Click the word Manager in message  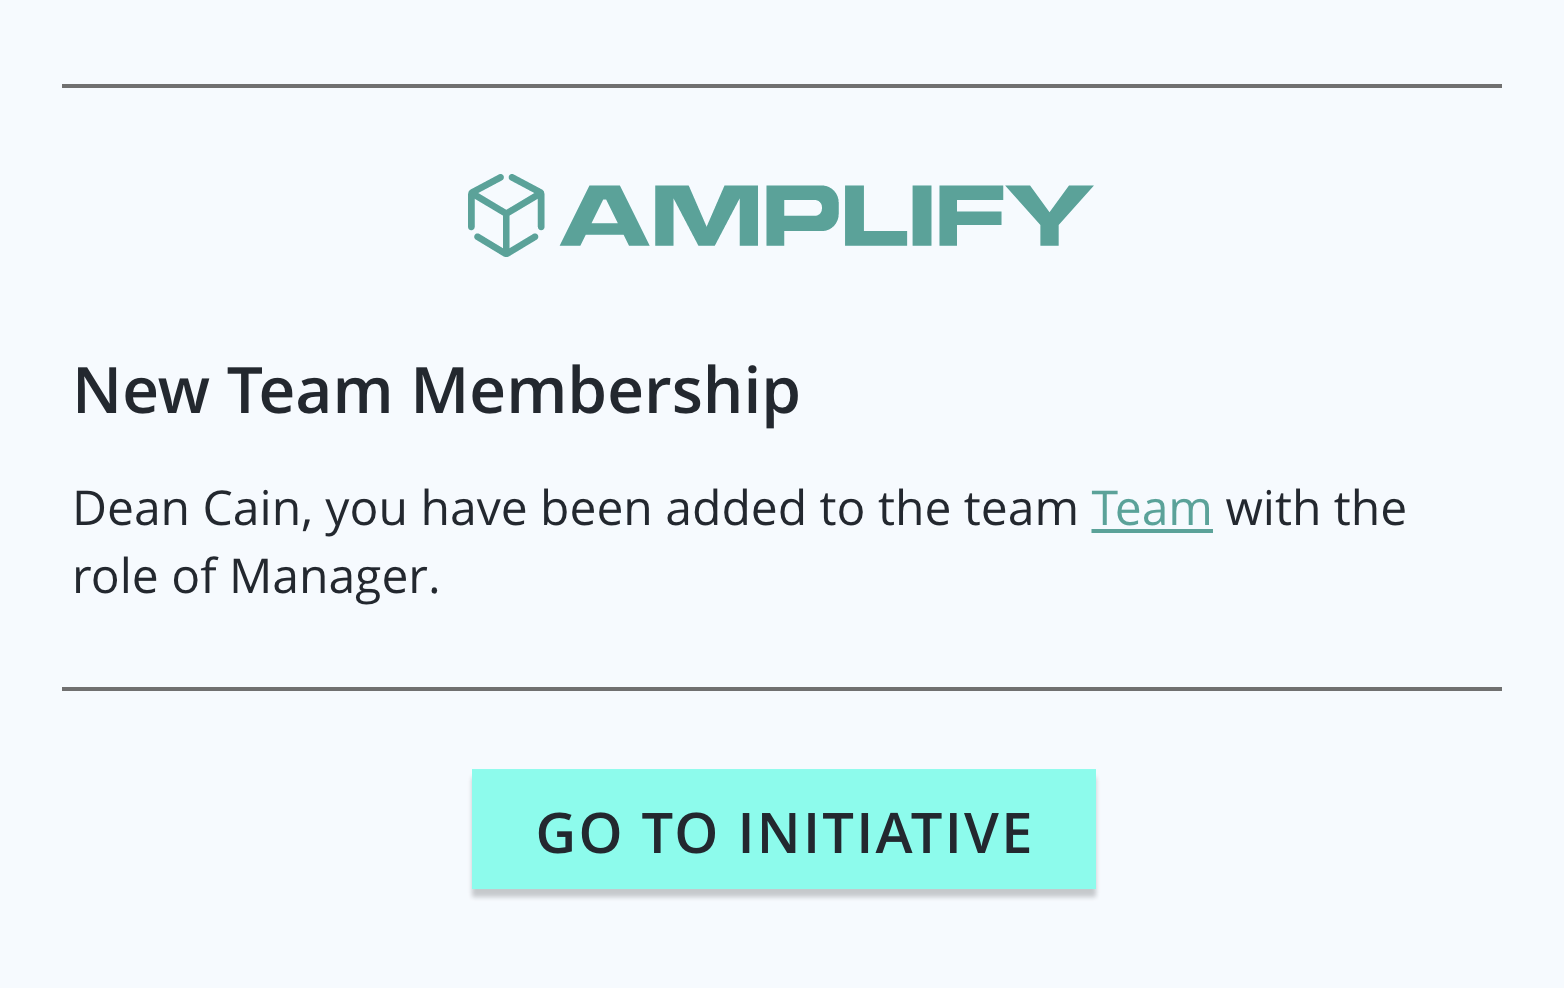(x=335, y=577)
